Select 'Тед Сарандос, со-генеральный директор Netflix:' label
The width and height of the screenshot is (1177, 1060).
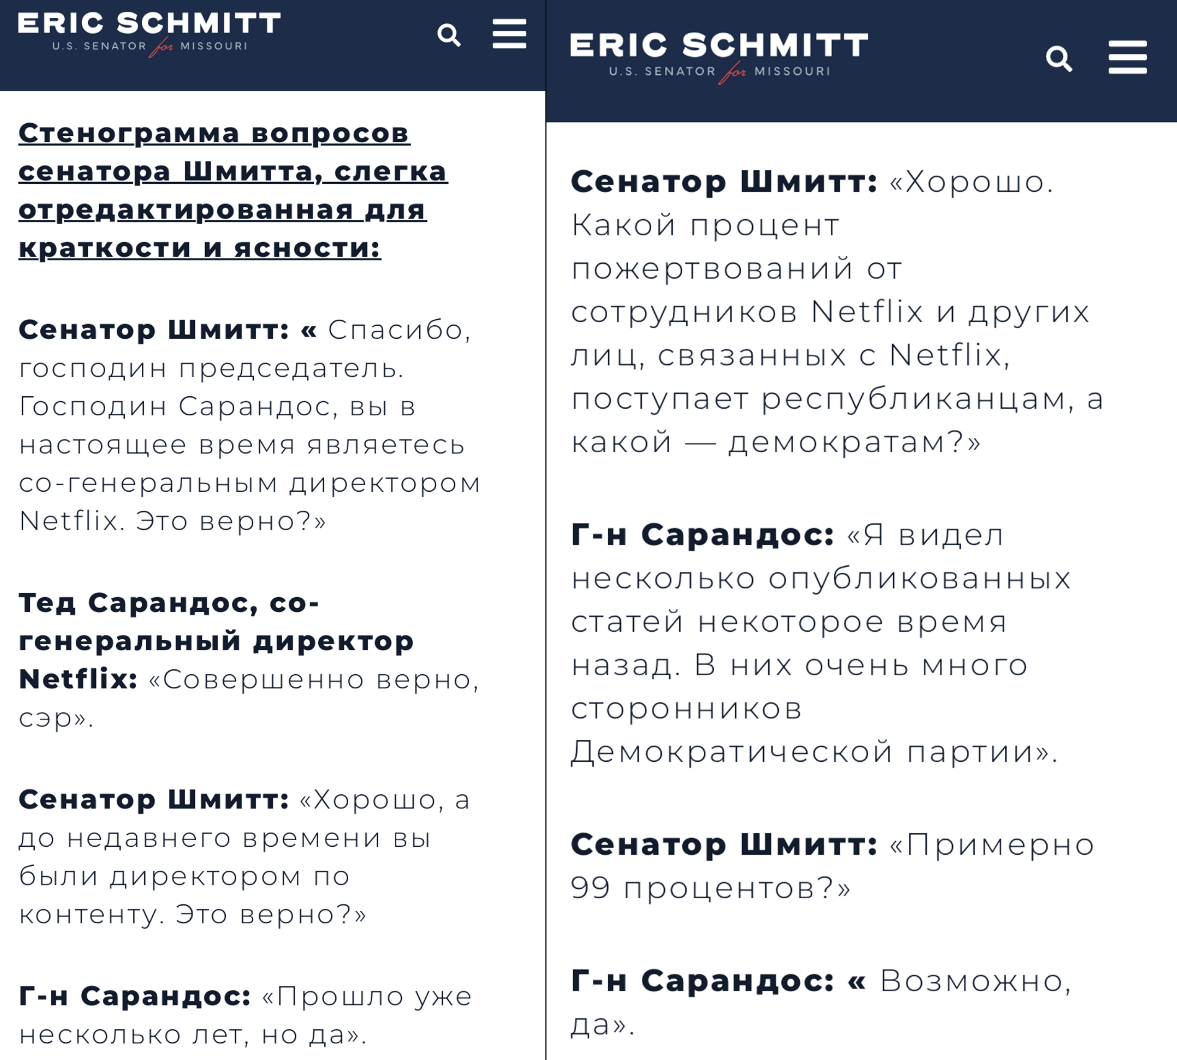click(x=216, y=640)
